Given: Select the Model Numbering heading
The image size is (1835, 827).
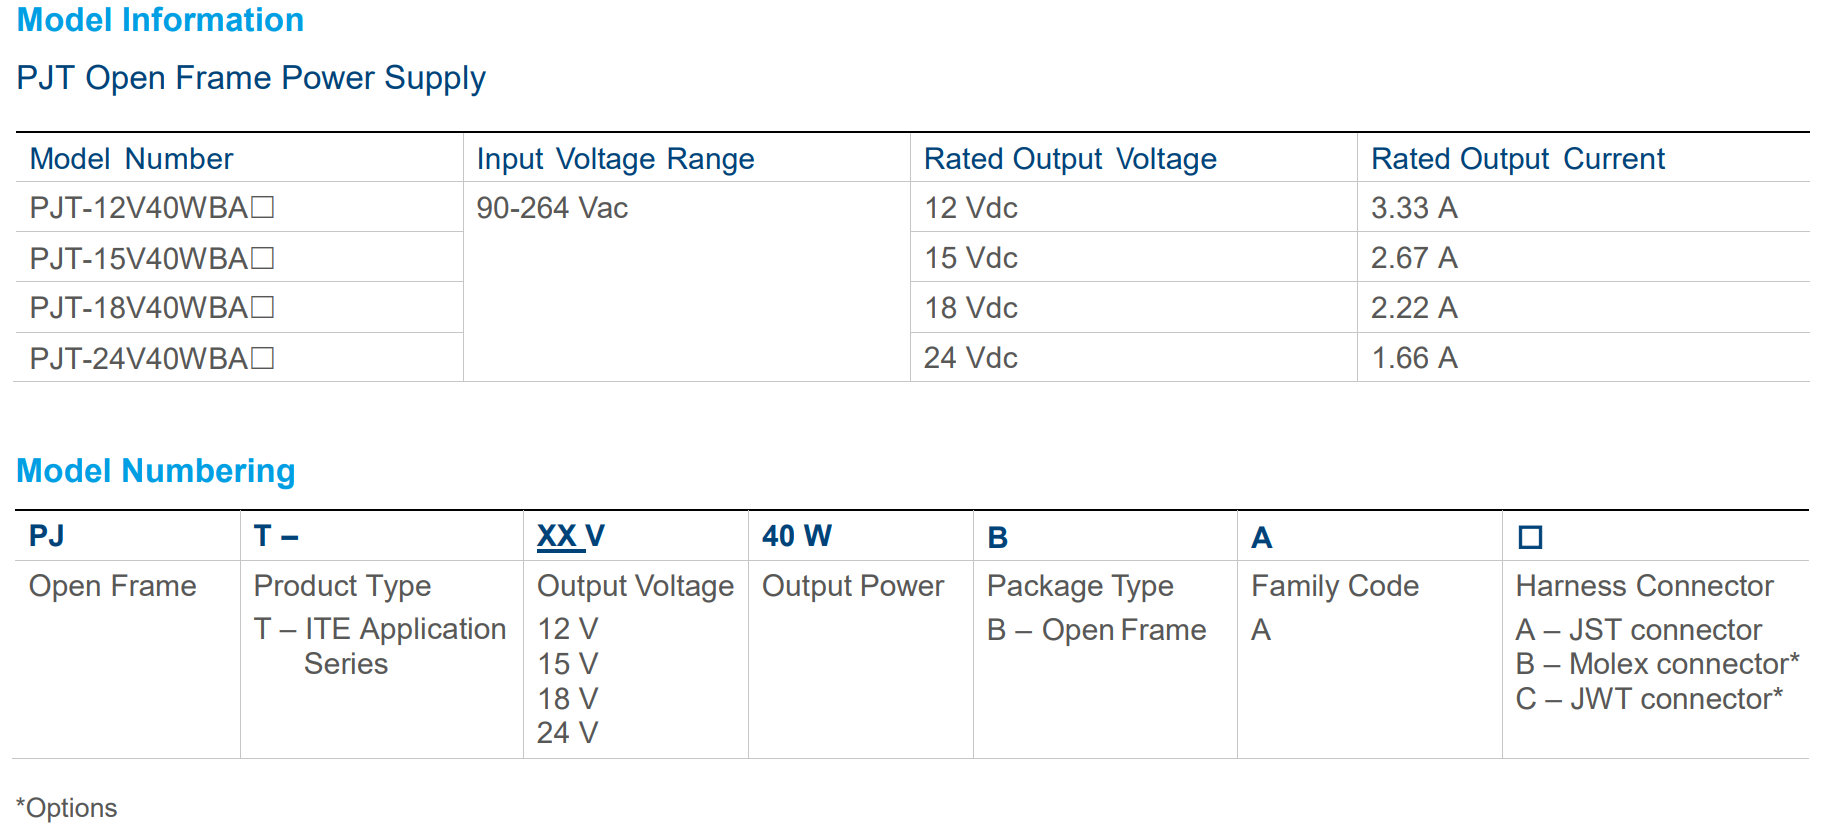Looking at the screenshot, I should 156,471.
